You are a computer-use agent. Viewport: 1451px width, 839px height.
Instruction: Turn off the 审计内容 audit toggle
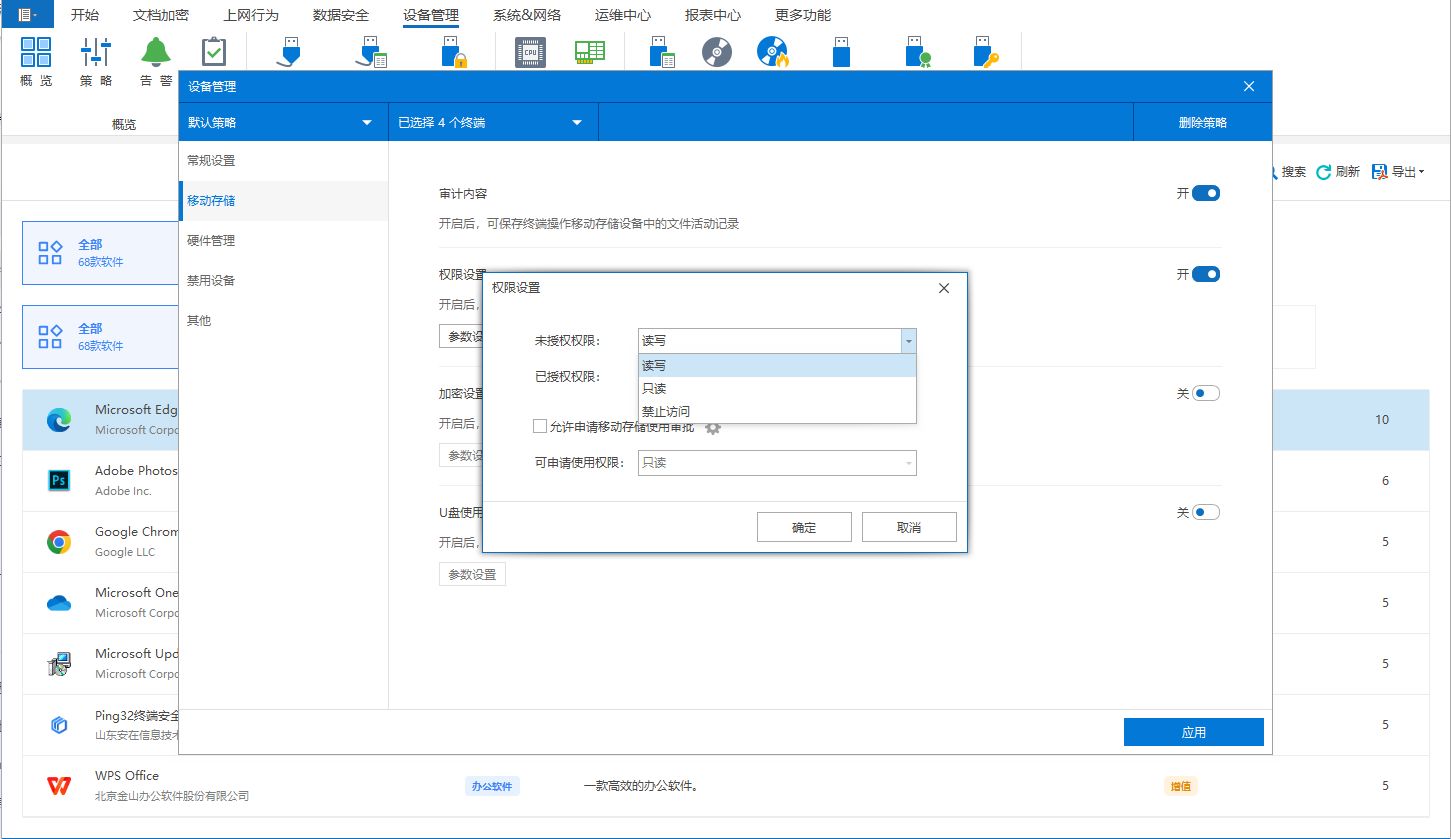tap(1206, 194)
